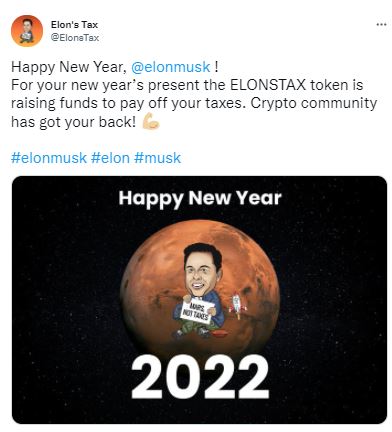Open the @elonmusk mention link
This screenshot has height=432, width=392.
click(171, 67)
